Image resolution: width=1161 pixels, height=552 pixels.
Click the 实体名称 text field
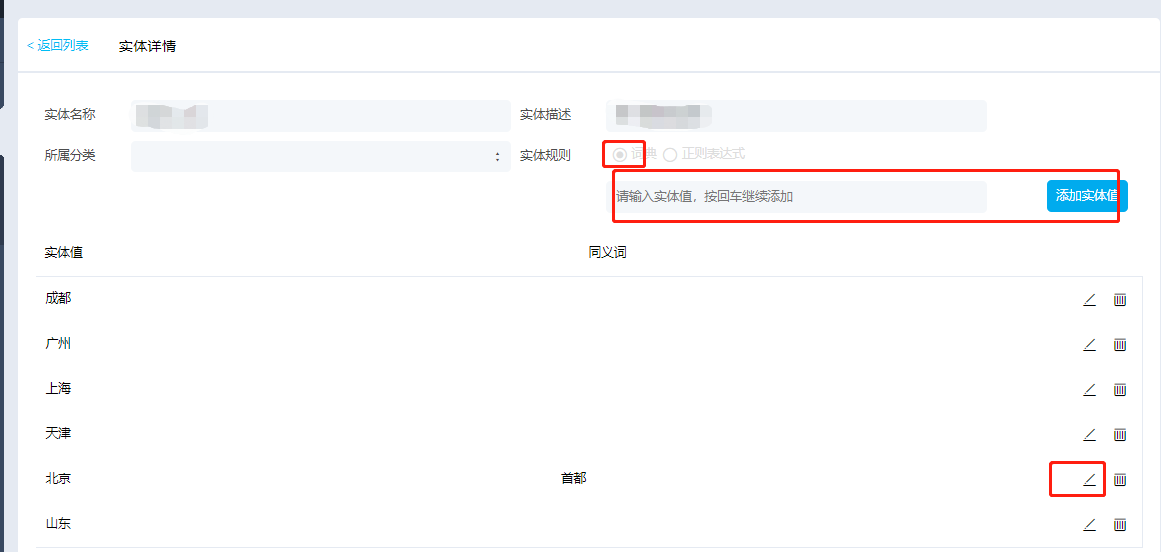320,115
